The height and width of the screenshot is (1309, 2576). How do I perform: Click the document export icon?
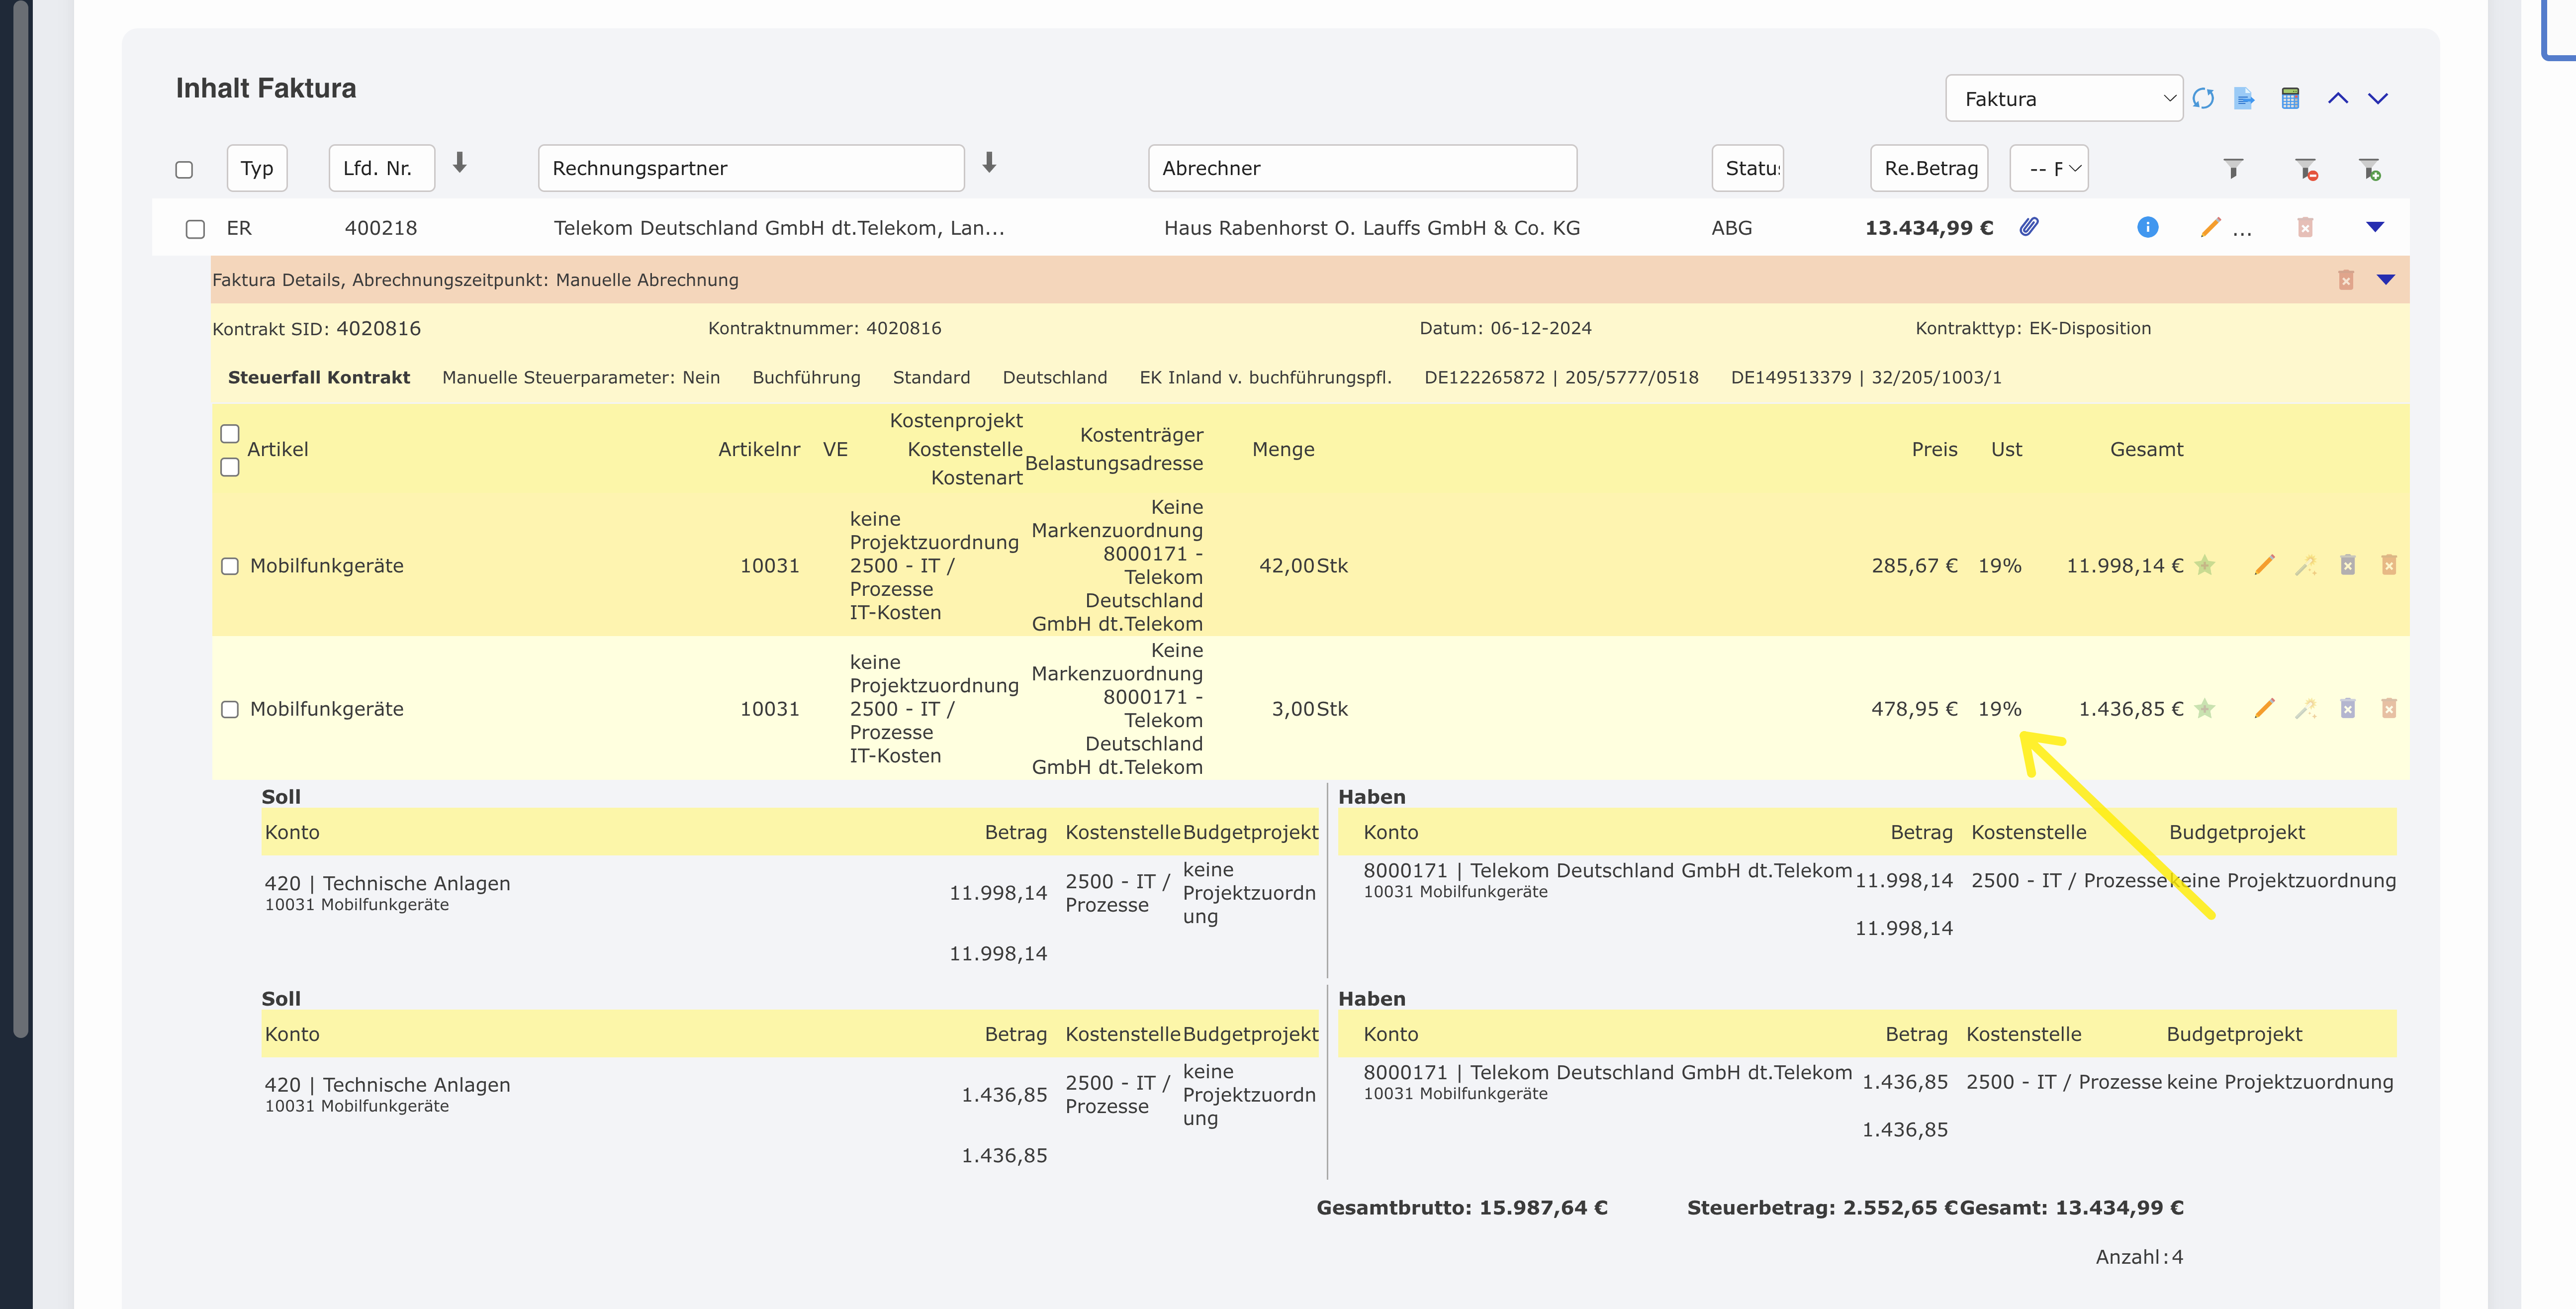[x=2244, y=98]
